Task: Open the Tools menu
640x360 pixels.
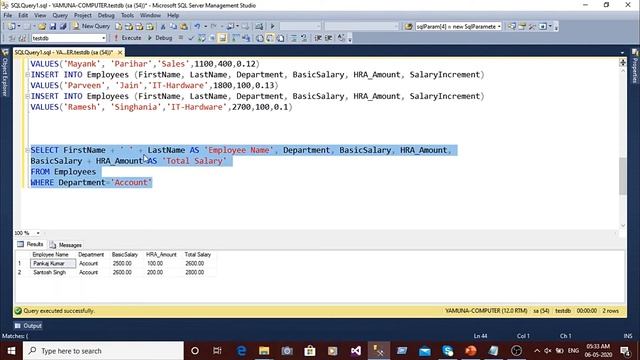Action: pos(127,16)
